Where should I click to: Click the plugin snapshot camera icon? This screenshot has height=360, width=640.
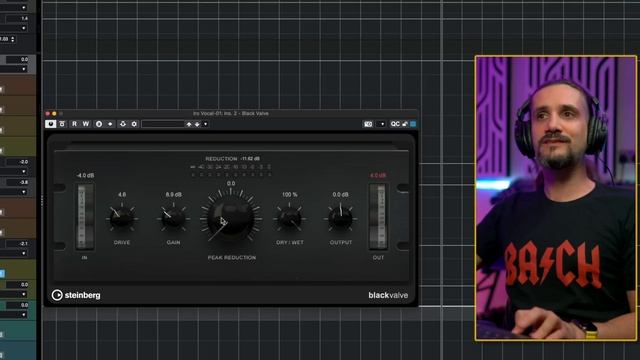coord(368,124)
